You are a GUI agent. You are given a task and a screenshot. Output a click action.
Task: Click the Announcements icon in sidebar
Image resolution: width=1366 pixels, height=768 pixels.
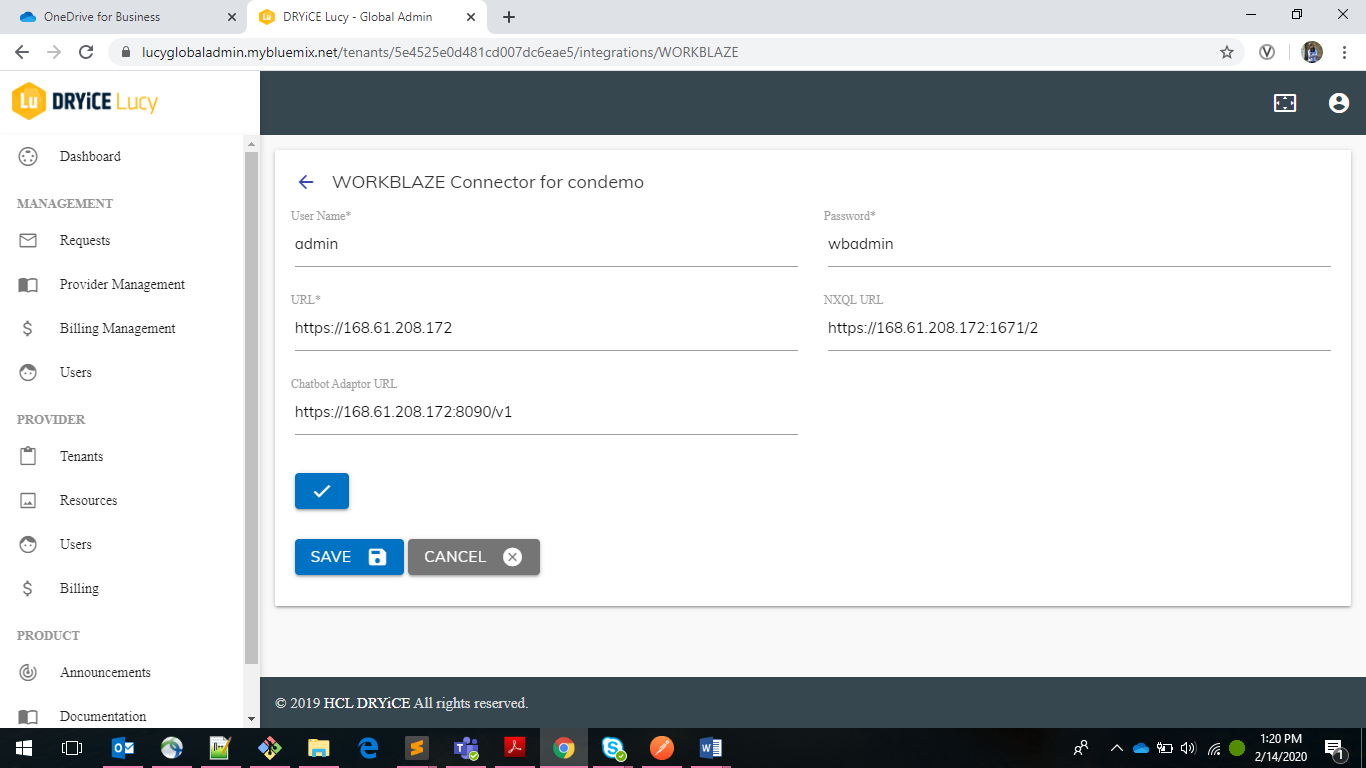(28, 672)
